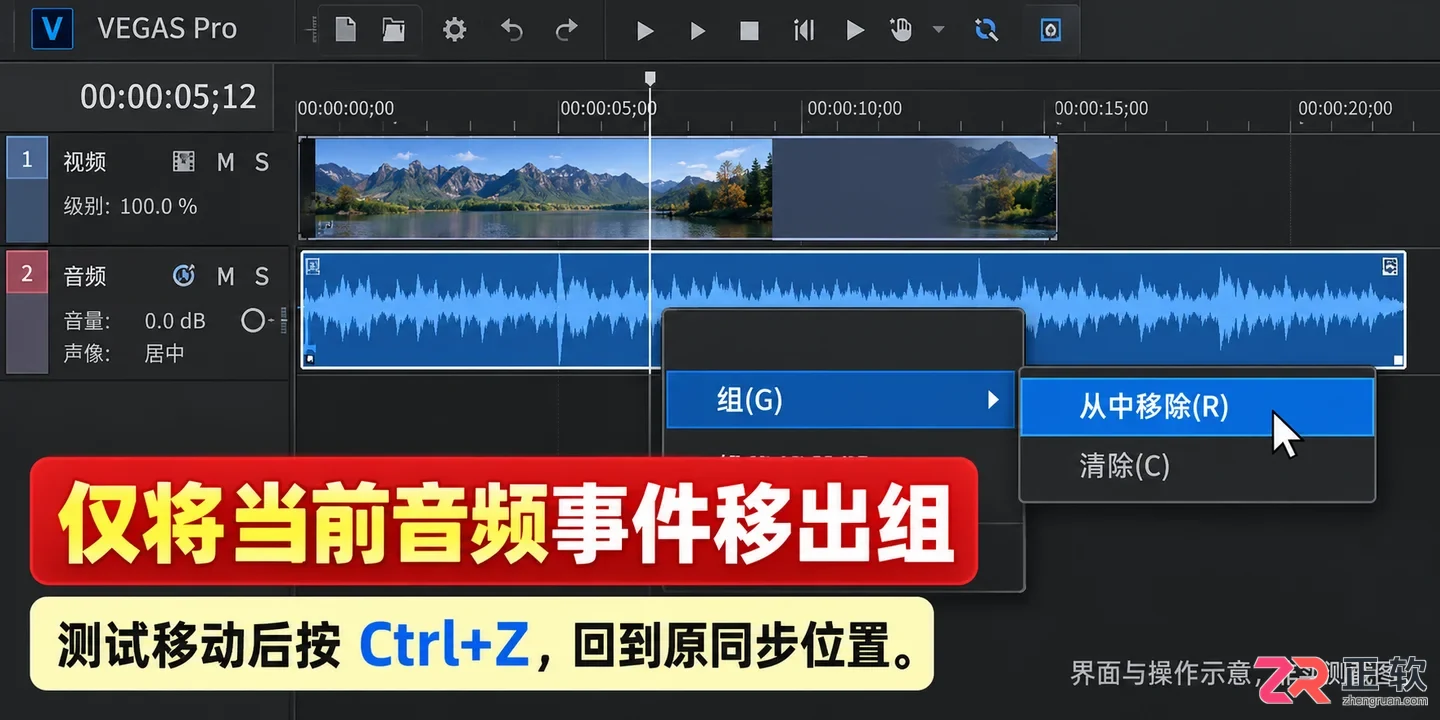Click the pan knob on the 音频 track
The height and width of the screenshot is (720, 1440).
(x=254, y=320)
